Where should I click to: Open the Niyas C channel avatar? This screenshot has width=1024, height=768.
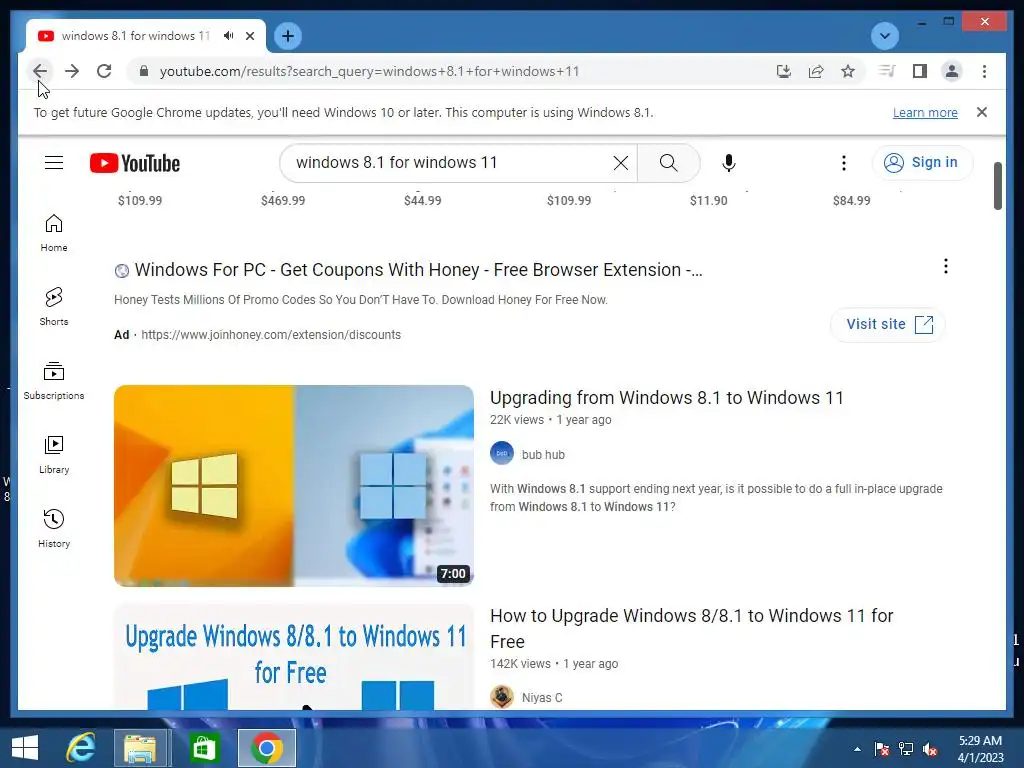[502, 697]
